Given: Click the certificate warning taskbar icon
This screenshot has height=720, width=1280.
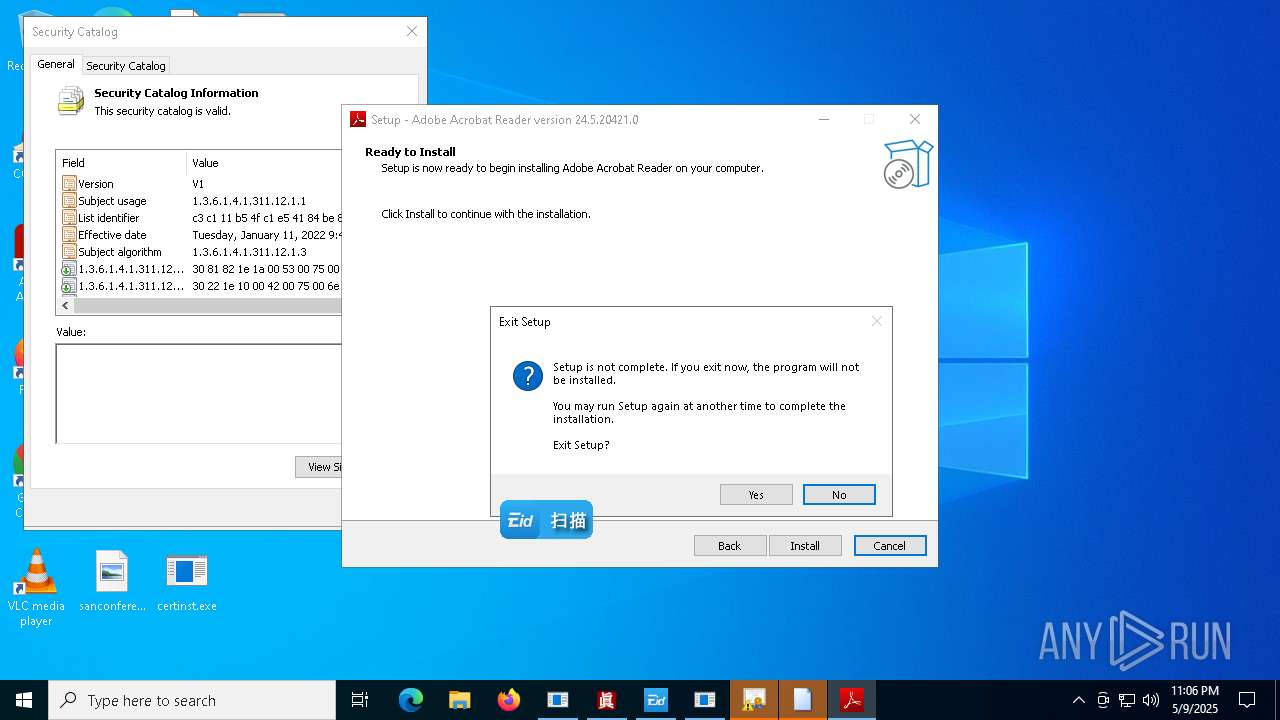Looking at the screenshot, I should point(754,700).
